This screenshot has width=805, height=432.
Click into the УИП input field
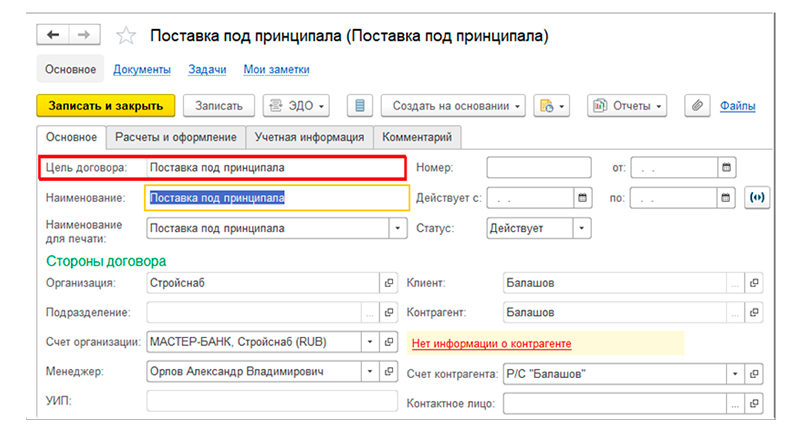272,401
